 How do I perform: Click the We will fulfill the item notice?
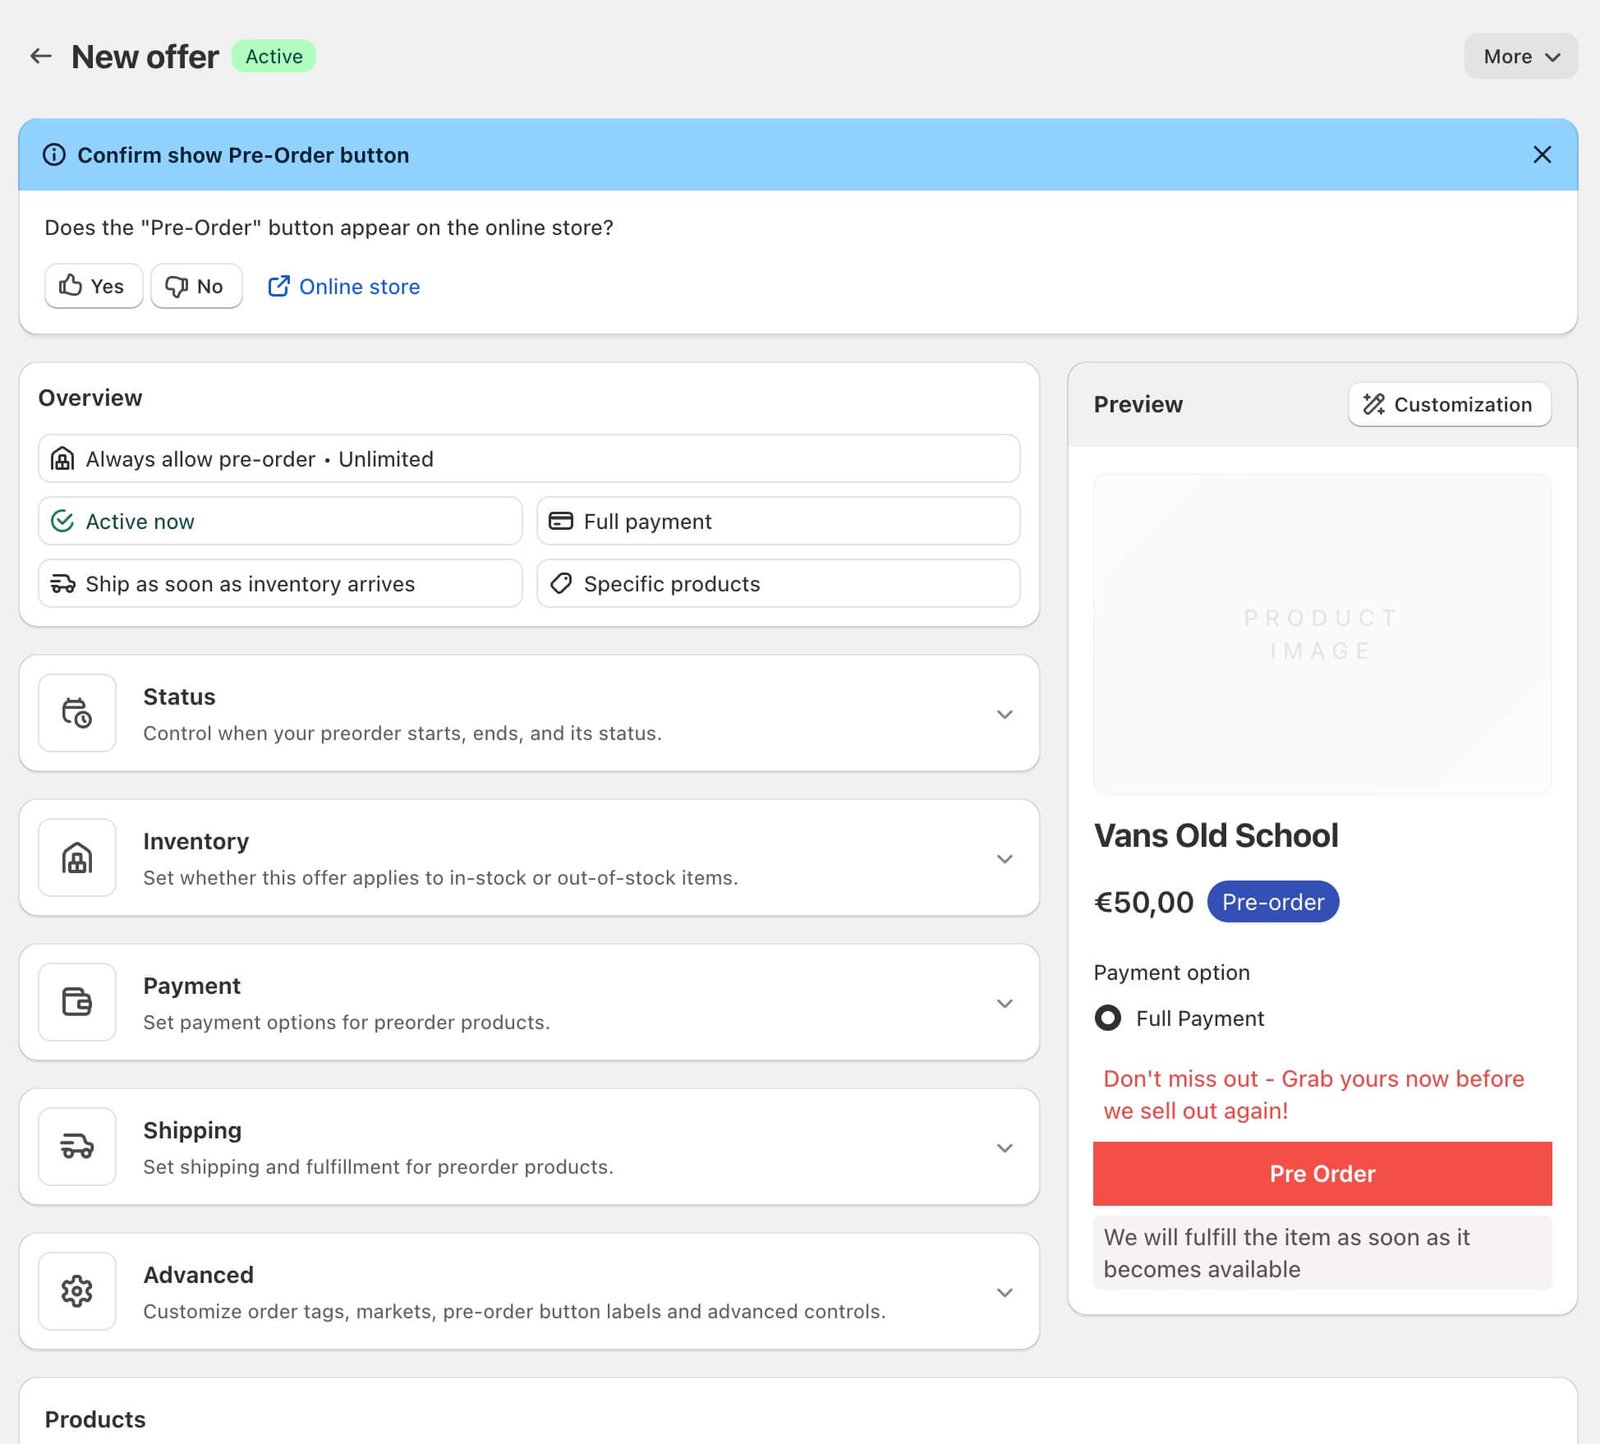(x=1322, y=1253)
